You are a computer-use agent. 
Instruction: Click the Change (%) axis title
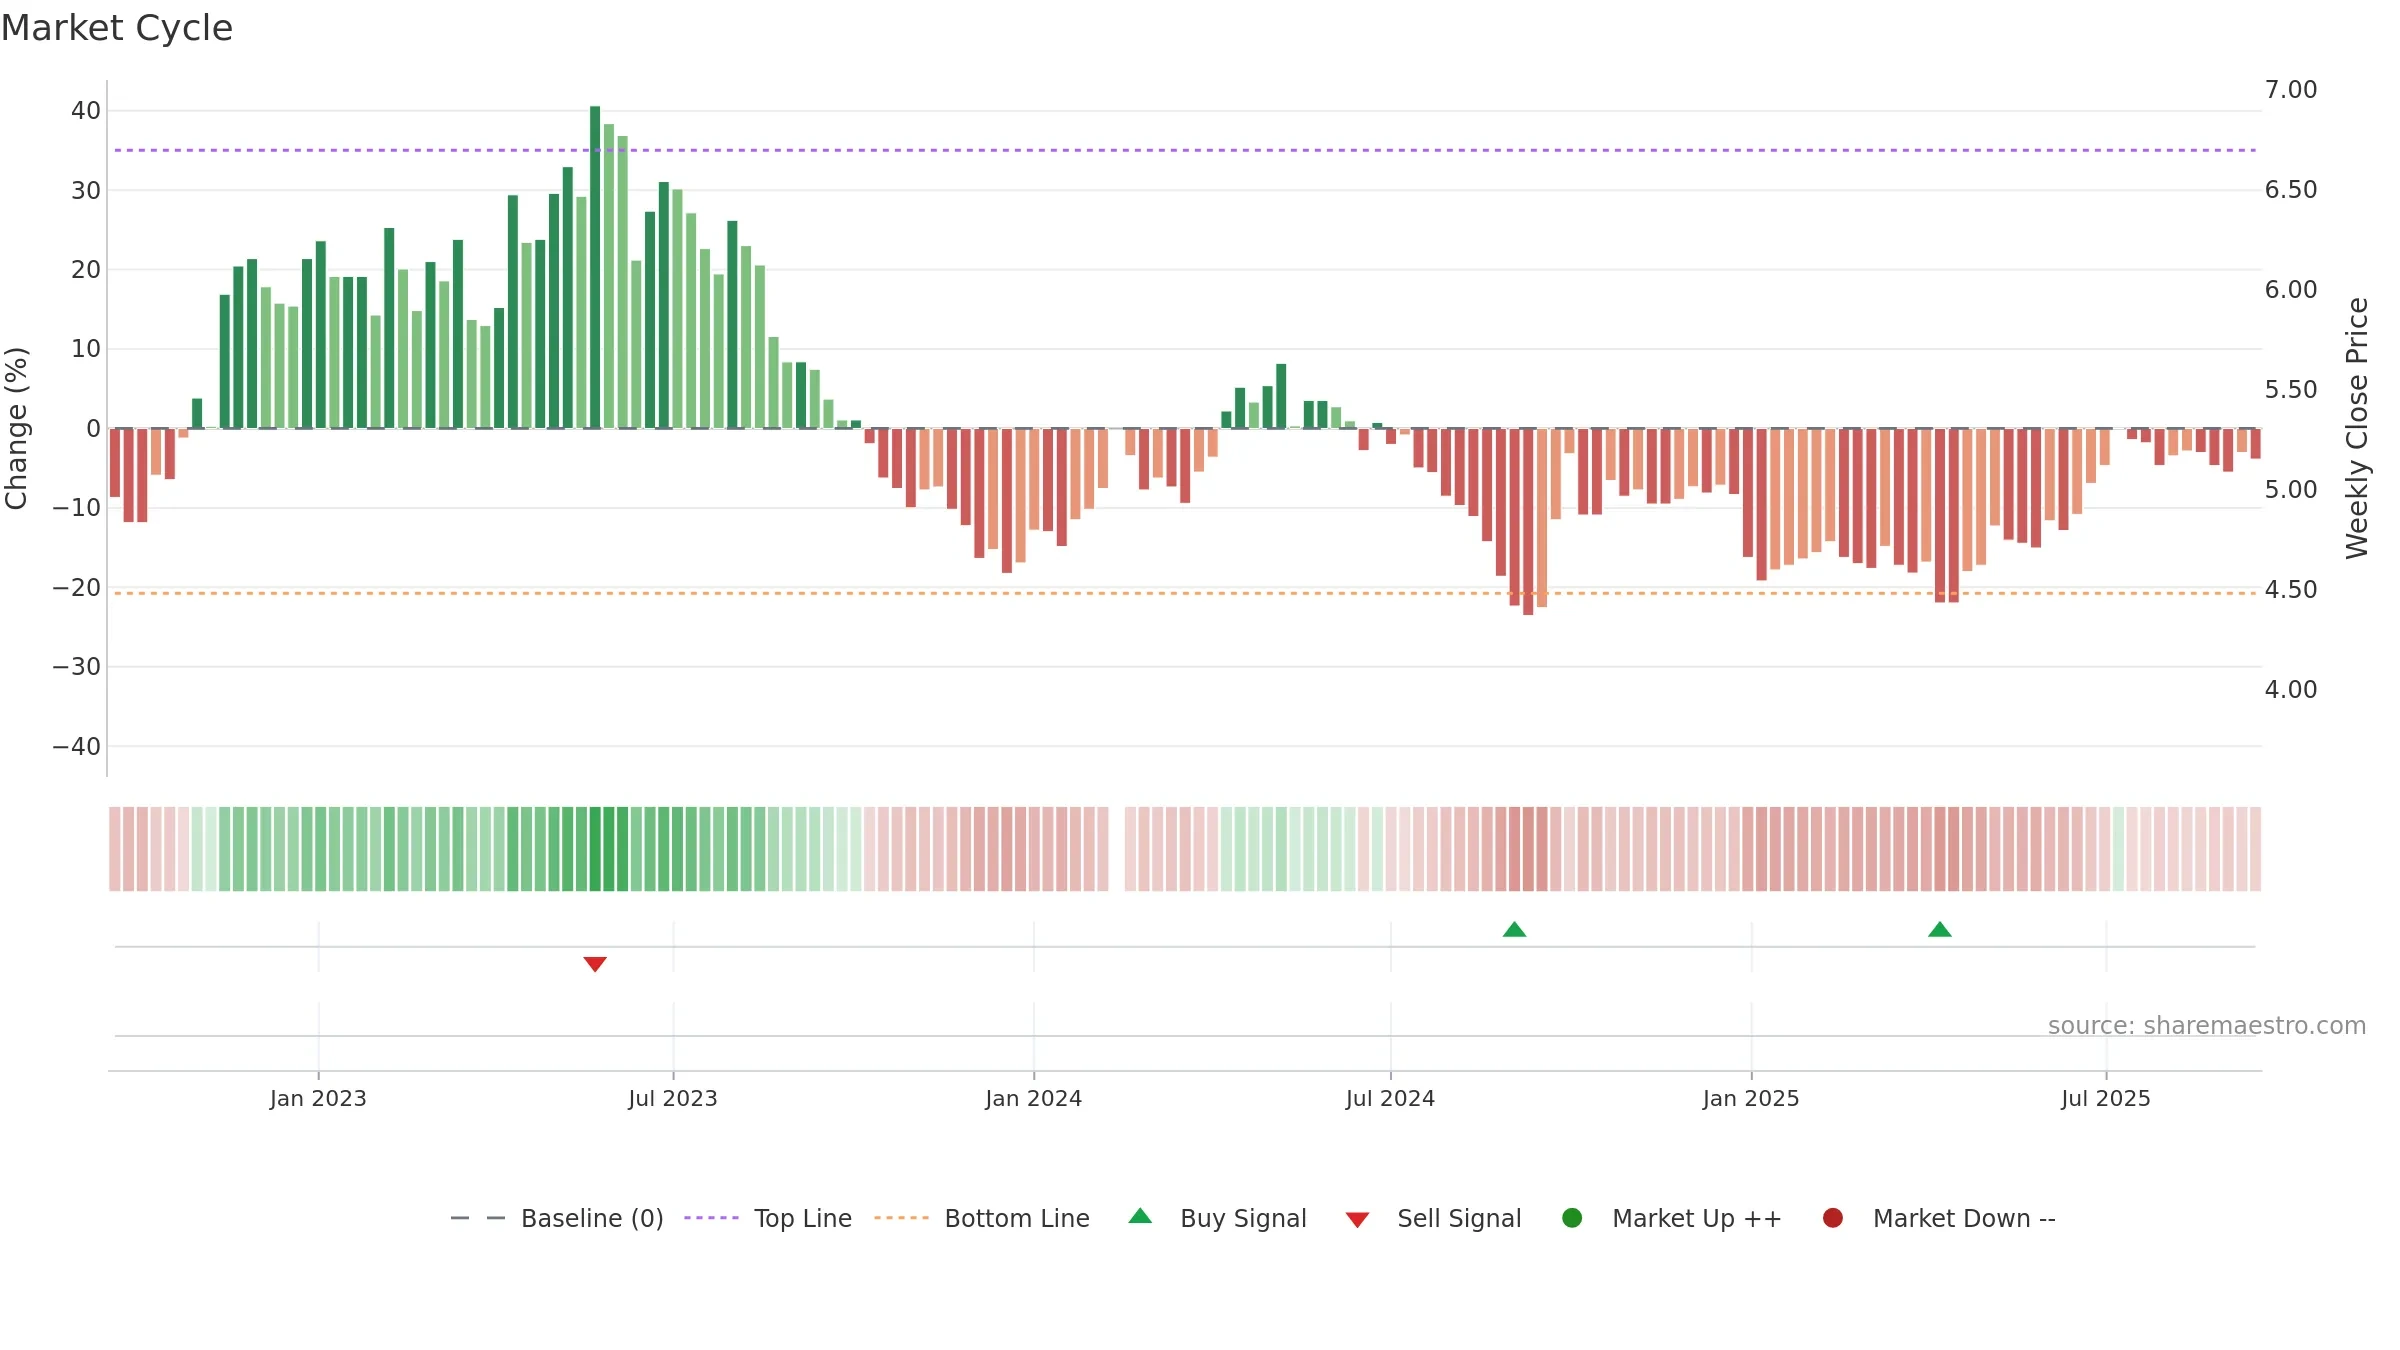tap(16, 428)
